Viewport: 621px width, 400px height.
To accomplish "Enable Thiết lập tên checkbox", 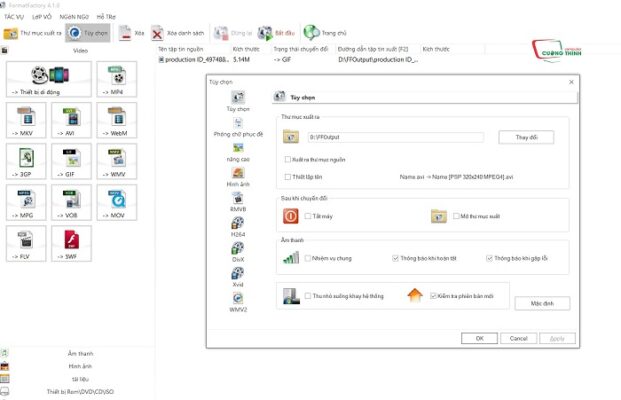I will tap(288, 177).
